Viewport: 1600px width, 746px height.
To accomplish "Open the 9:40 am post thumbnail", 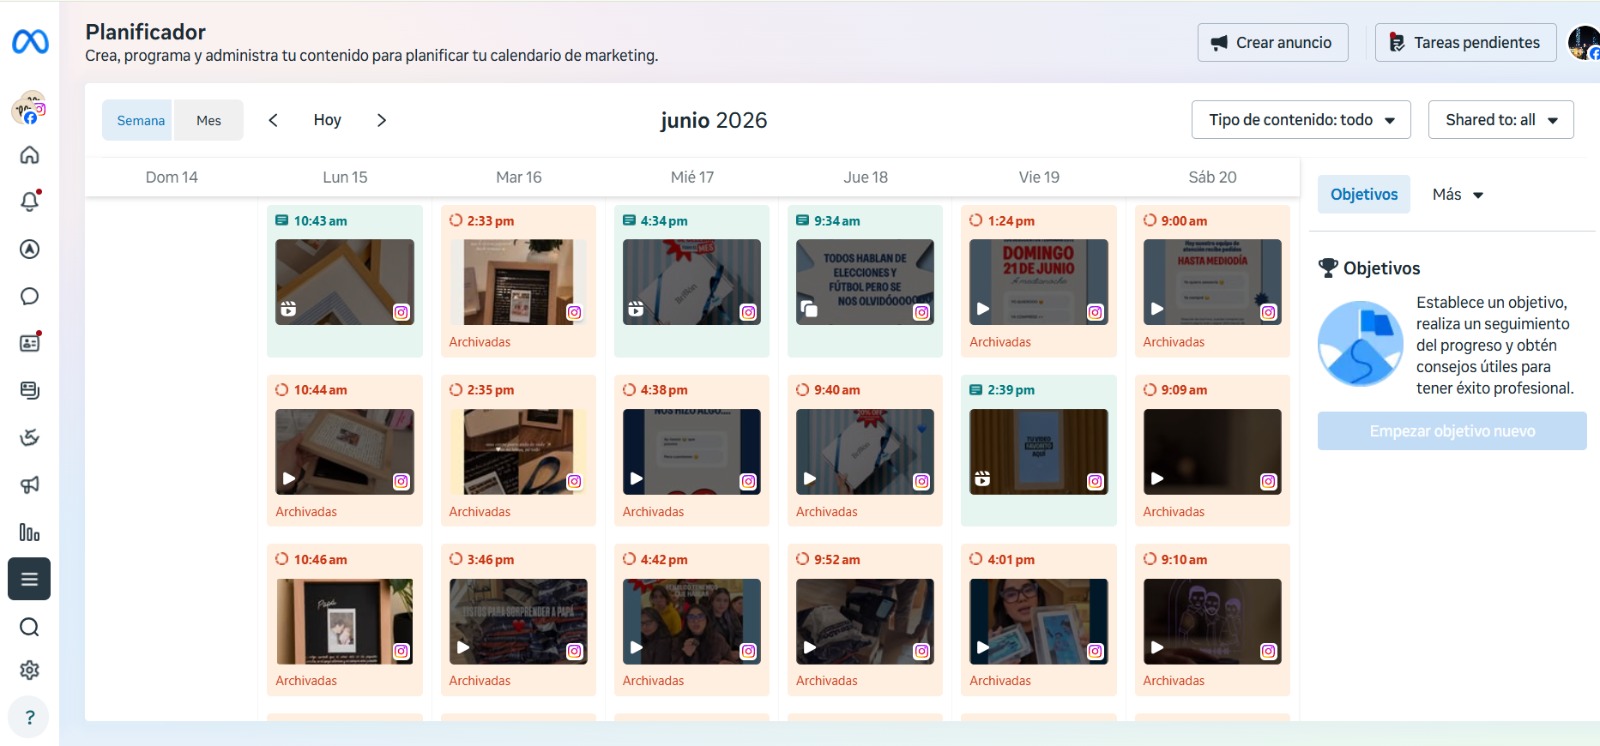I will pos(865,452).
